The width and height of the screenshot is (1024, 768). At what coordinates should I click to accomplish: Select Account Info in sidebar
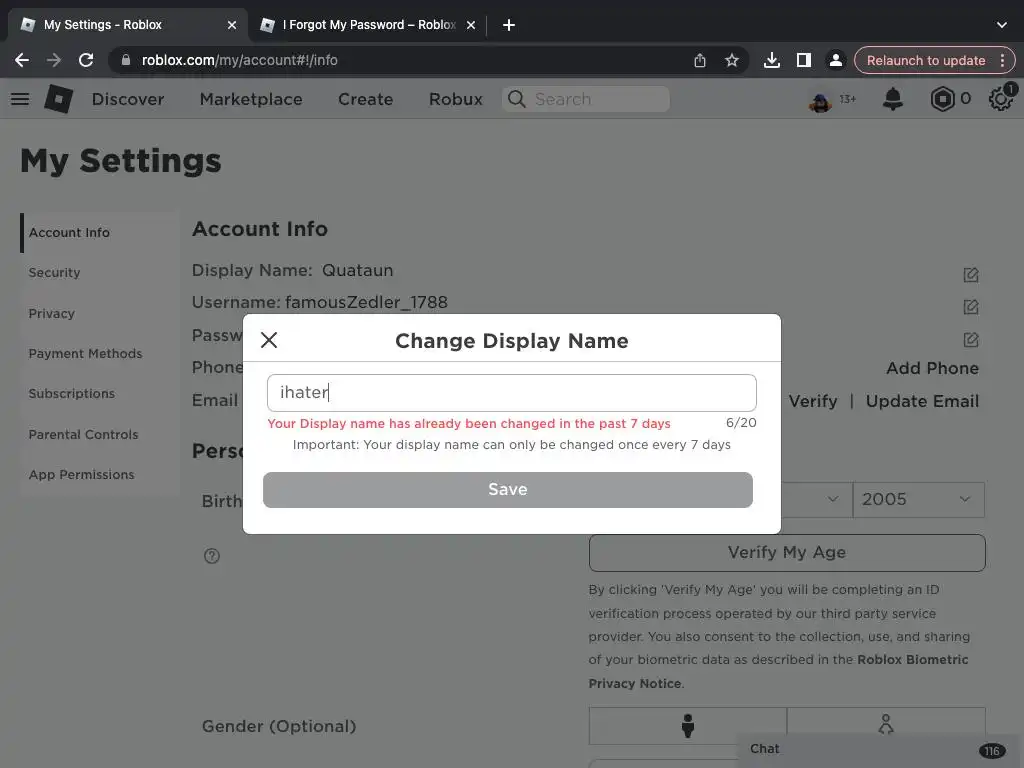pos(69,232)
